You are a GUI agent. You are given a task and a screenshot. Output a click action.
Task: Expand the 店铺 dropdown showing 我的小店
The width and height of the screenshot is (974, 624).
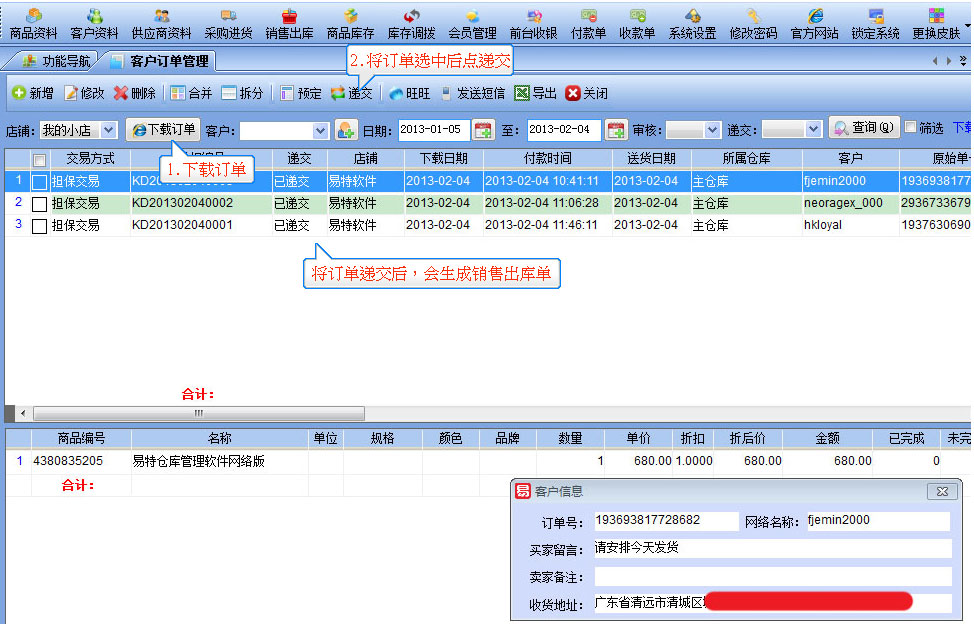click(x=109, y=130)
